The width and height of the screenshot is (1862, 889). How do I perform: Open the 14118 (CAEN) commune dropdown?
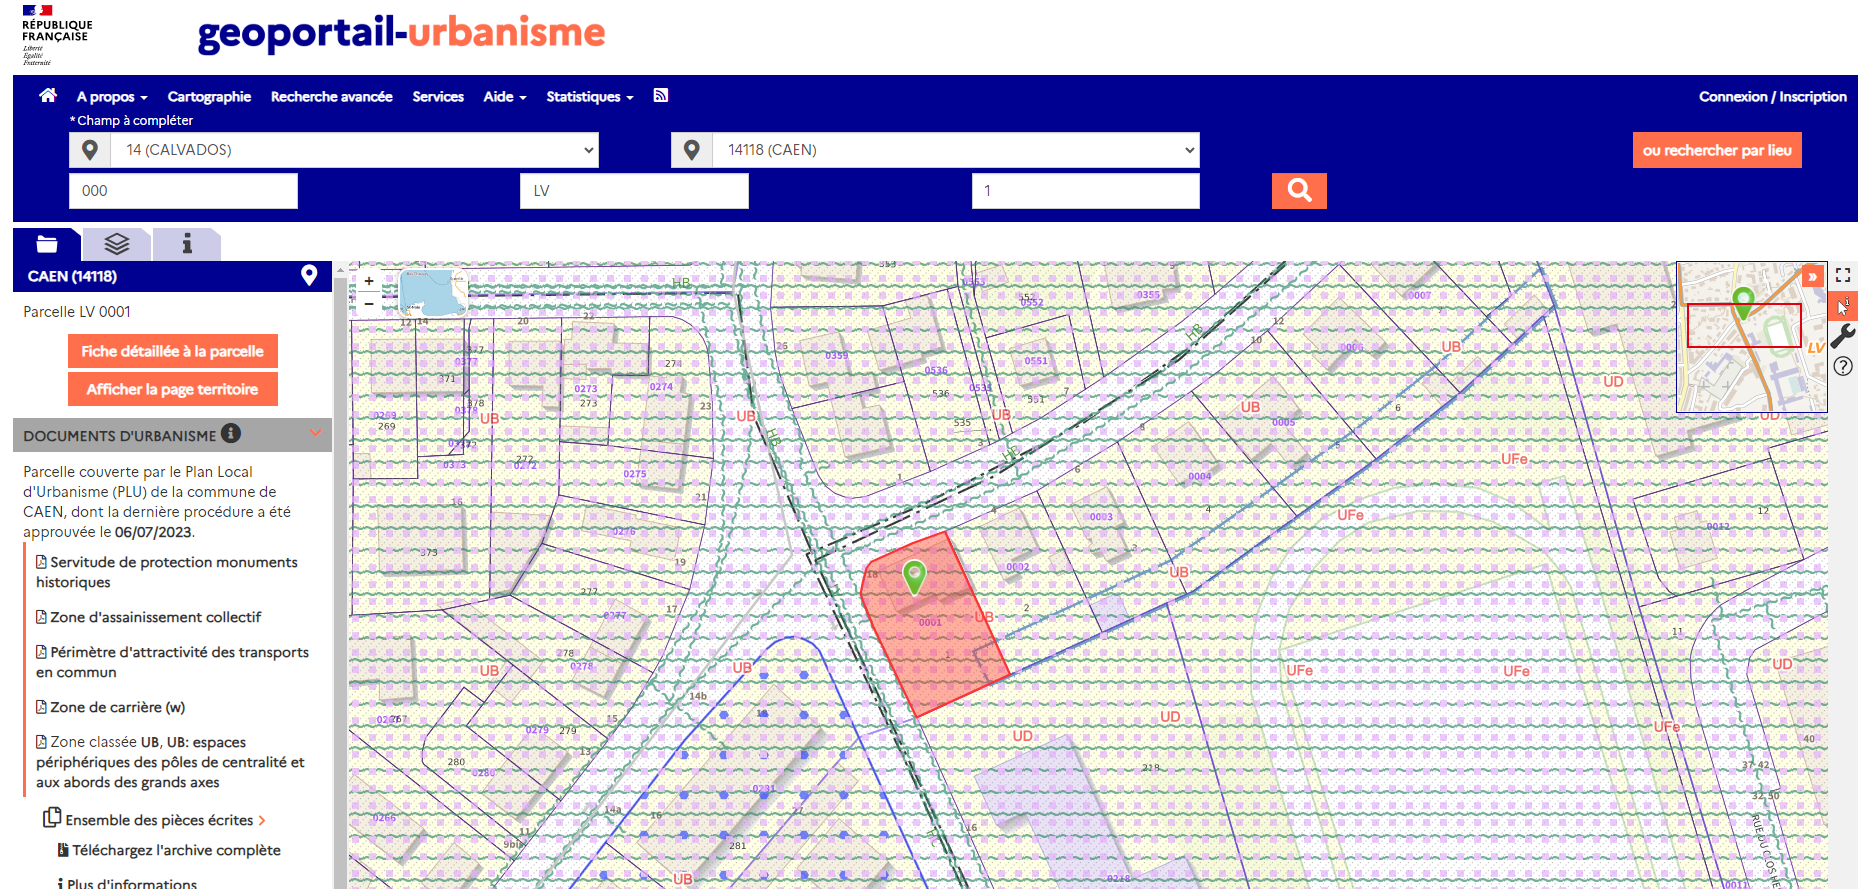956,150
